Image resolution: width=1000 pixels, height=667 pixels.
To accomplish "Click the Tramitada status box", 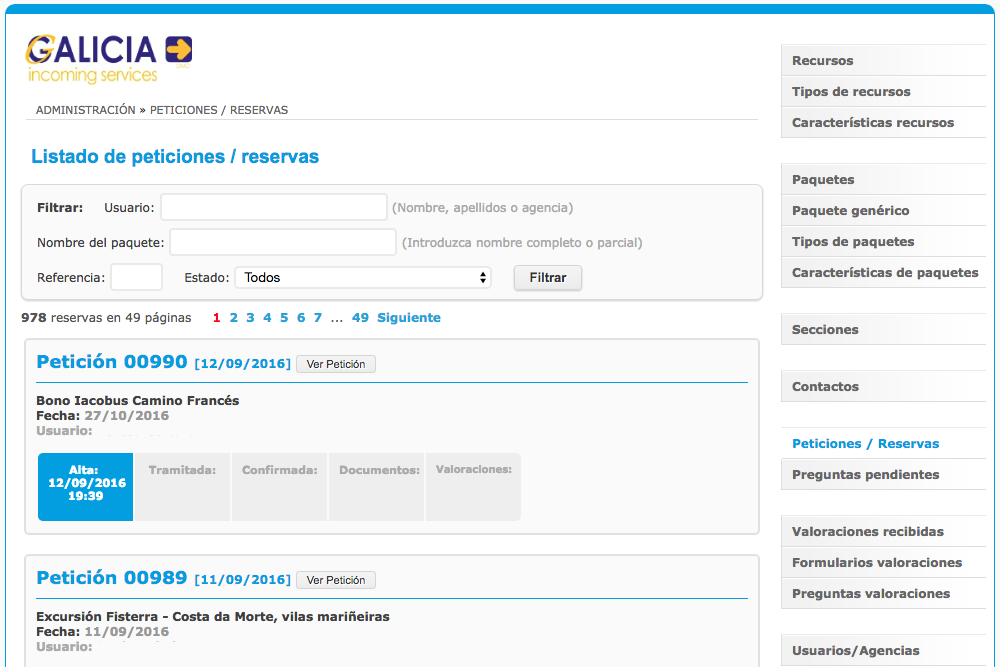I will [182, 487].
